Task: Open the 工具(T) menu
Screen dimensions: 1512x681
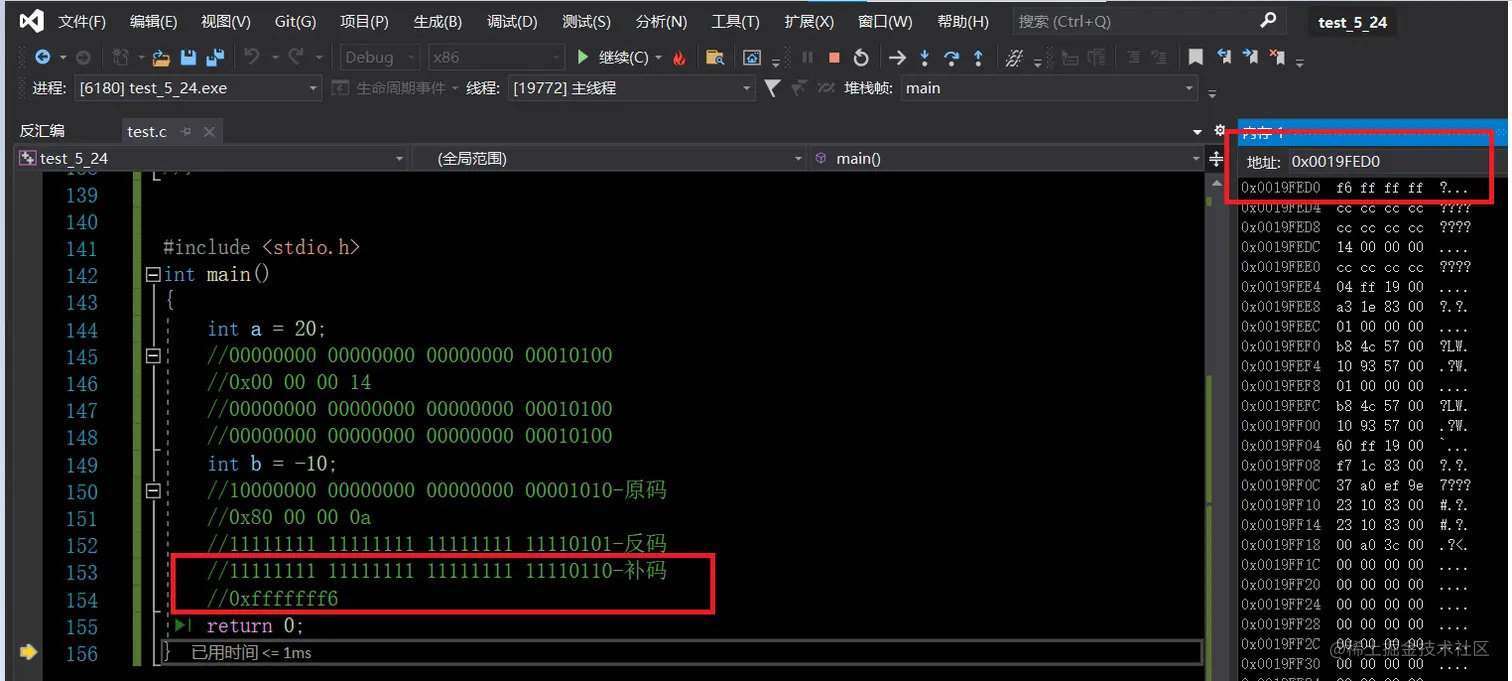Action: click(x=735, y=21)
